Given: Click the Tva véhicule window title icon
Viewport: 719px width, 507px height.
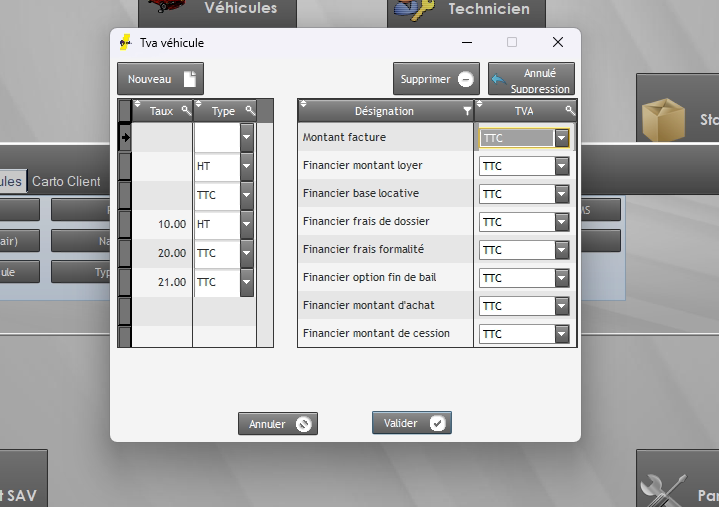Looking at the screenshot, I should 126,43.
